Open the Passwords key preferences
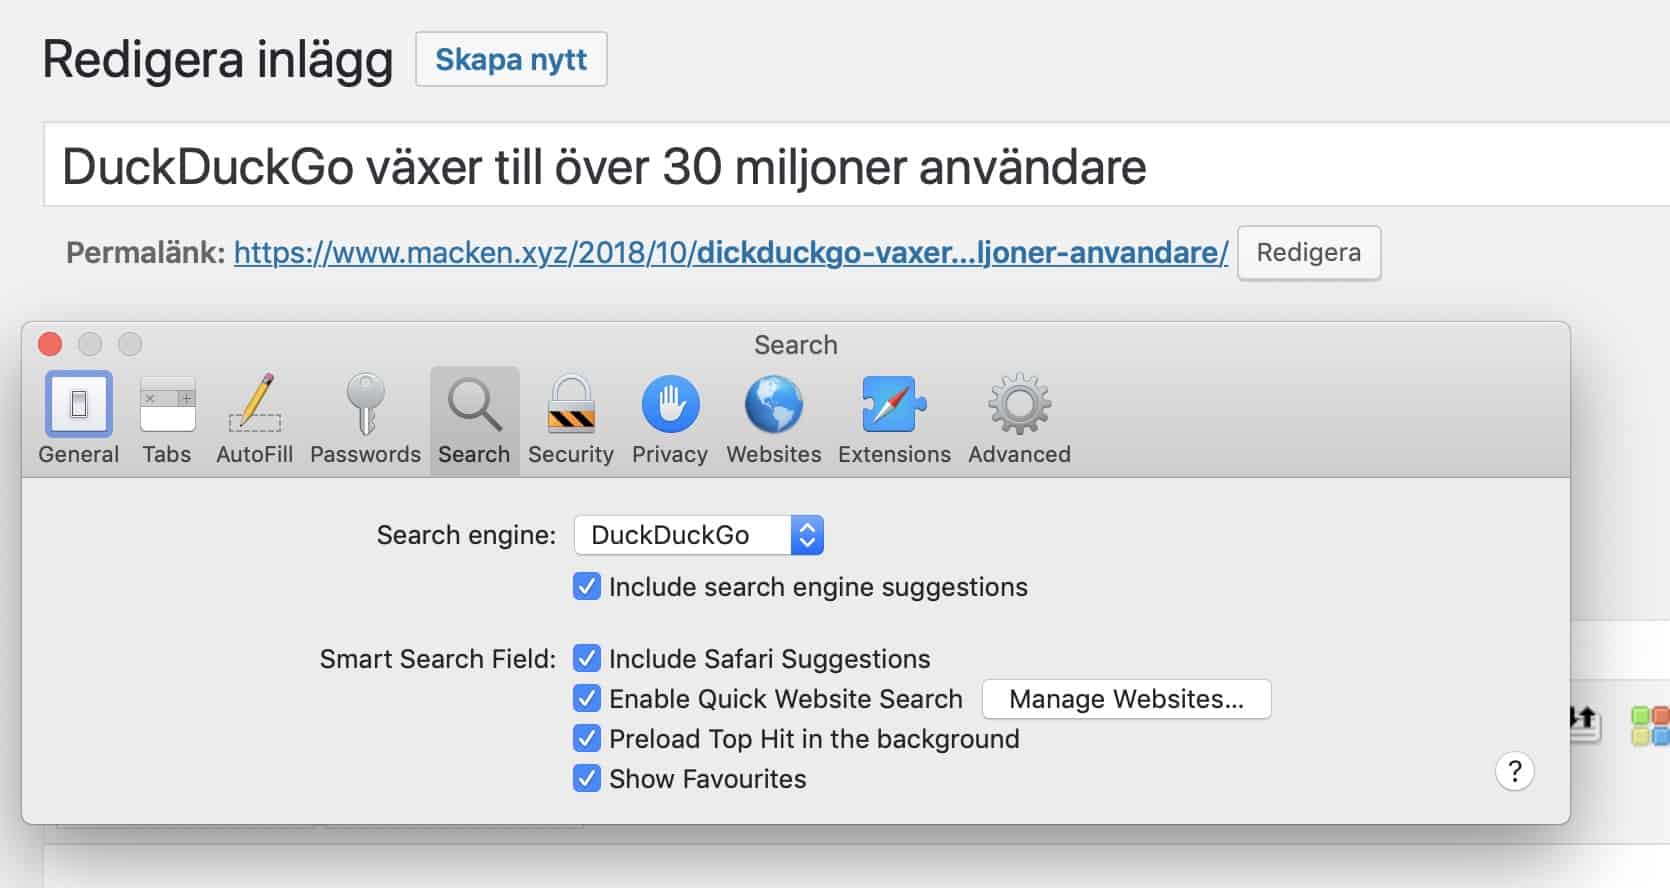The height and width of the screenshot is (888, 1670). point(365,418)
